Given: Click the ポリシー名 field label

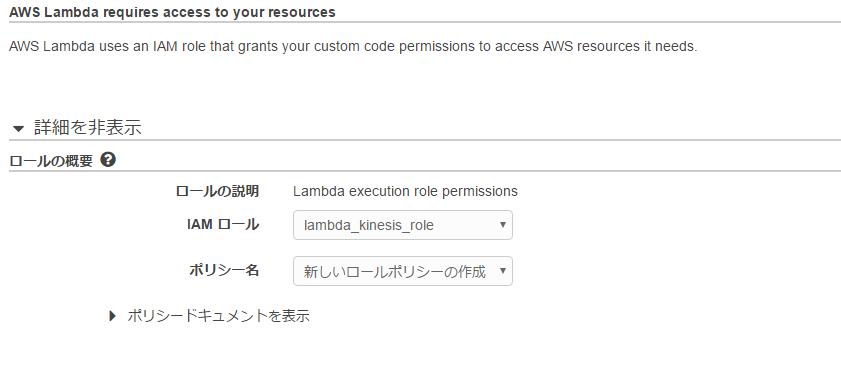Looking at the screenshot, I should click(224, 270).
